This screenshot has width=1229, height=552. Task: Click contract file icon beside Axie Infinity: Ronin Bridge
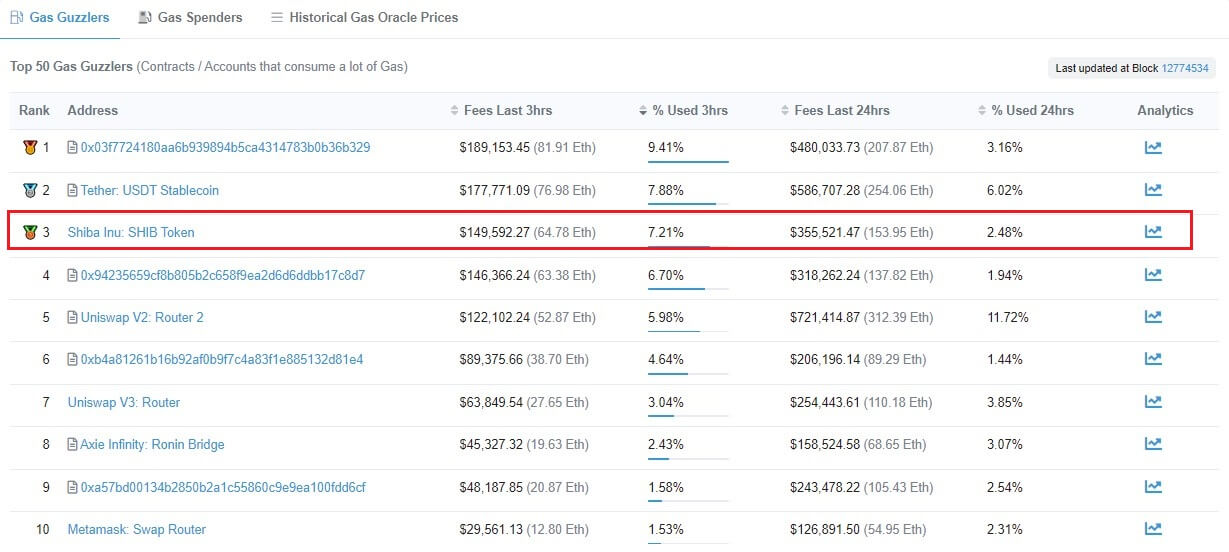(x=72, y=444)
